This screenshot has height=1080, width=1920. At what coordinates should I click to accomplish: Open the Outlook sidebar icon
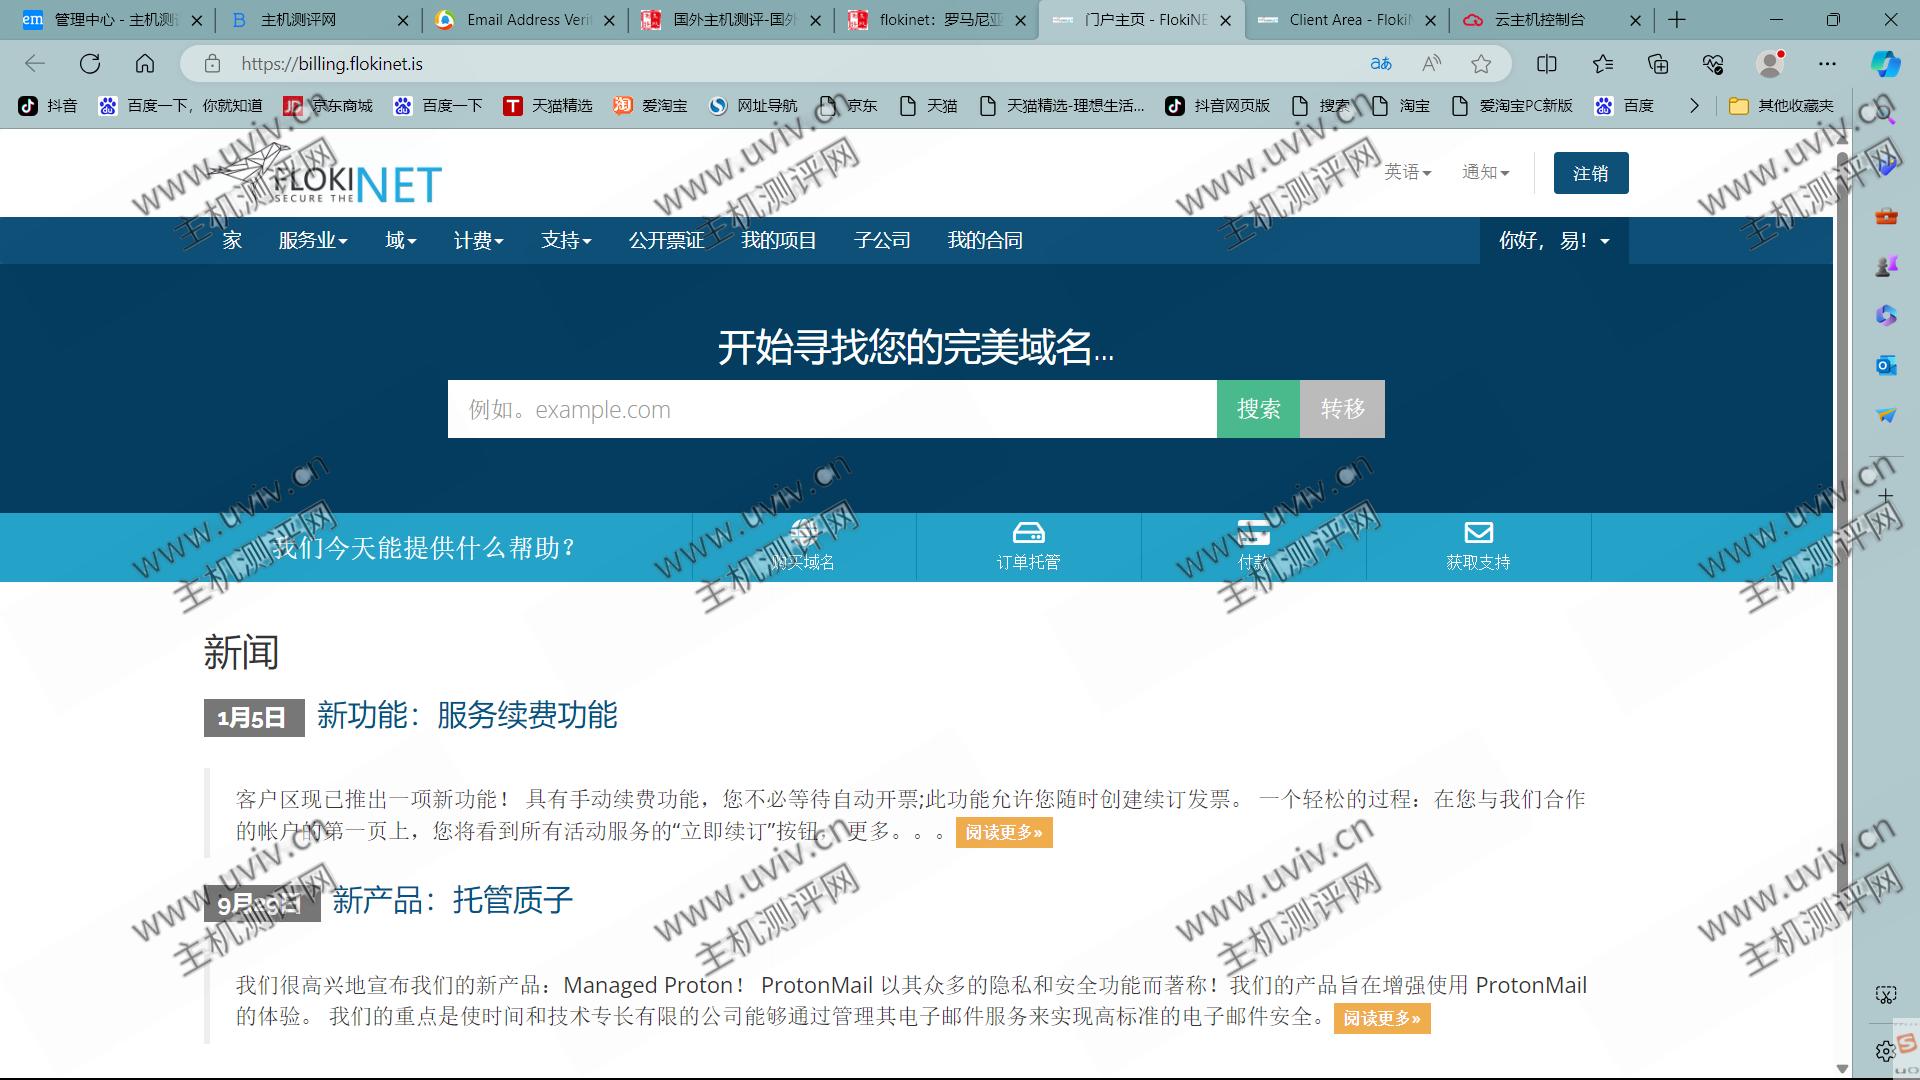tap(1886, 365)
